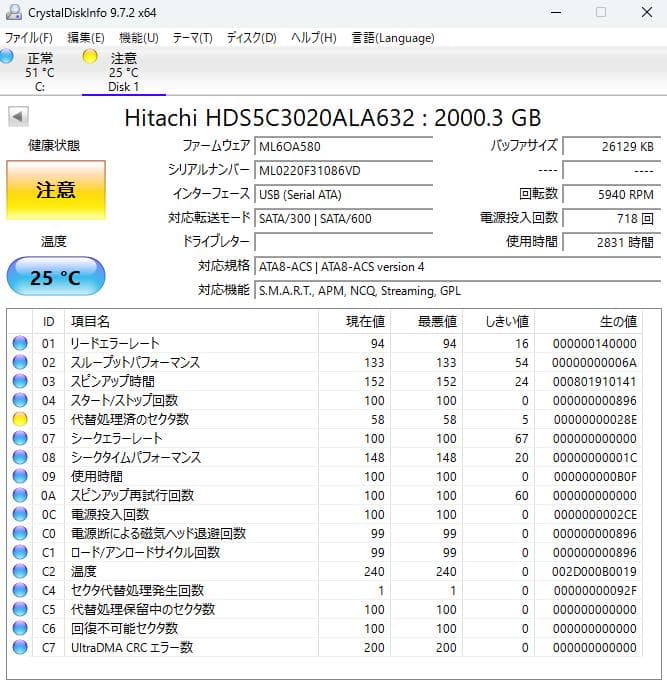This screenshot has width=667, height=683.
Task: Click the yellow 注意 health status button
Action: (56, 190)
